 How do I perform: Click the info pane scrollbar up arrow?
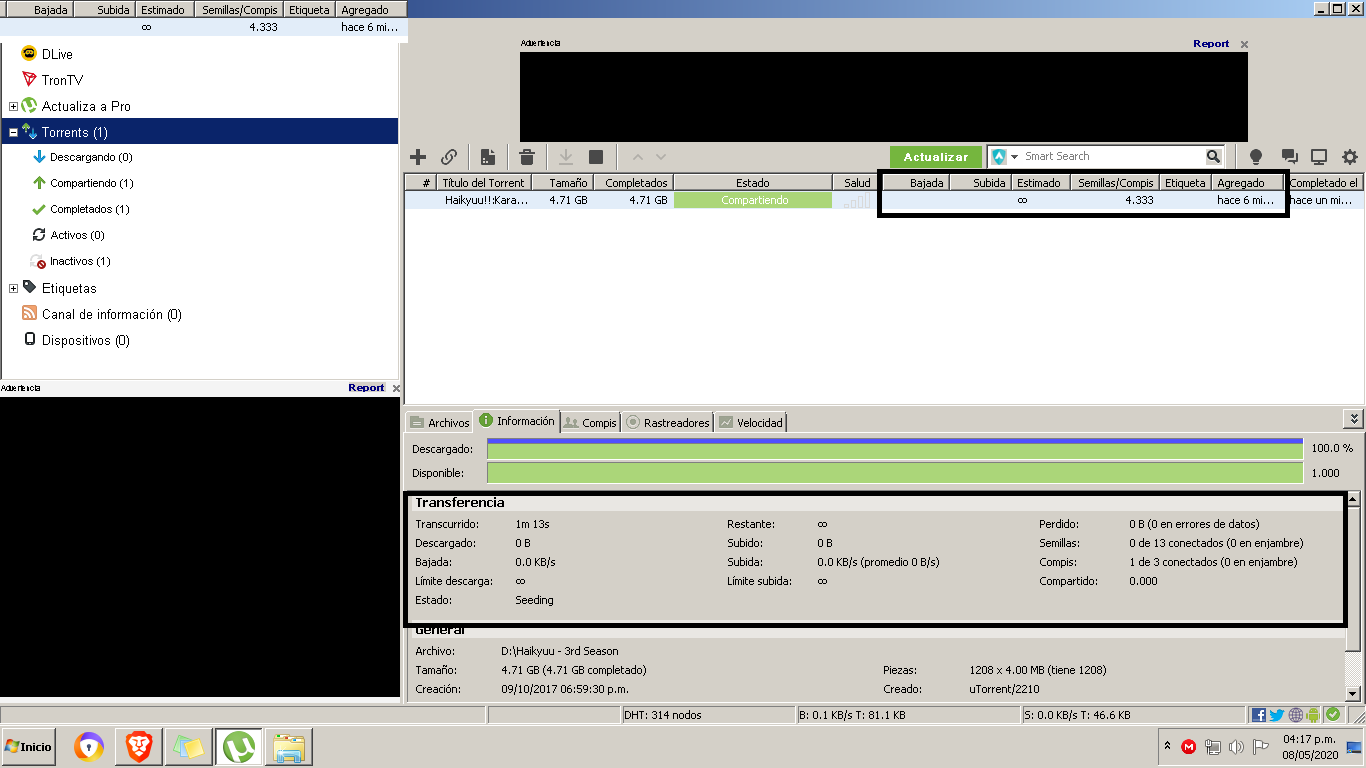click(1354, 497)
